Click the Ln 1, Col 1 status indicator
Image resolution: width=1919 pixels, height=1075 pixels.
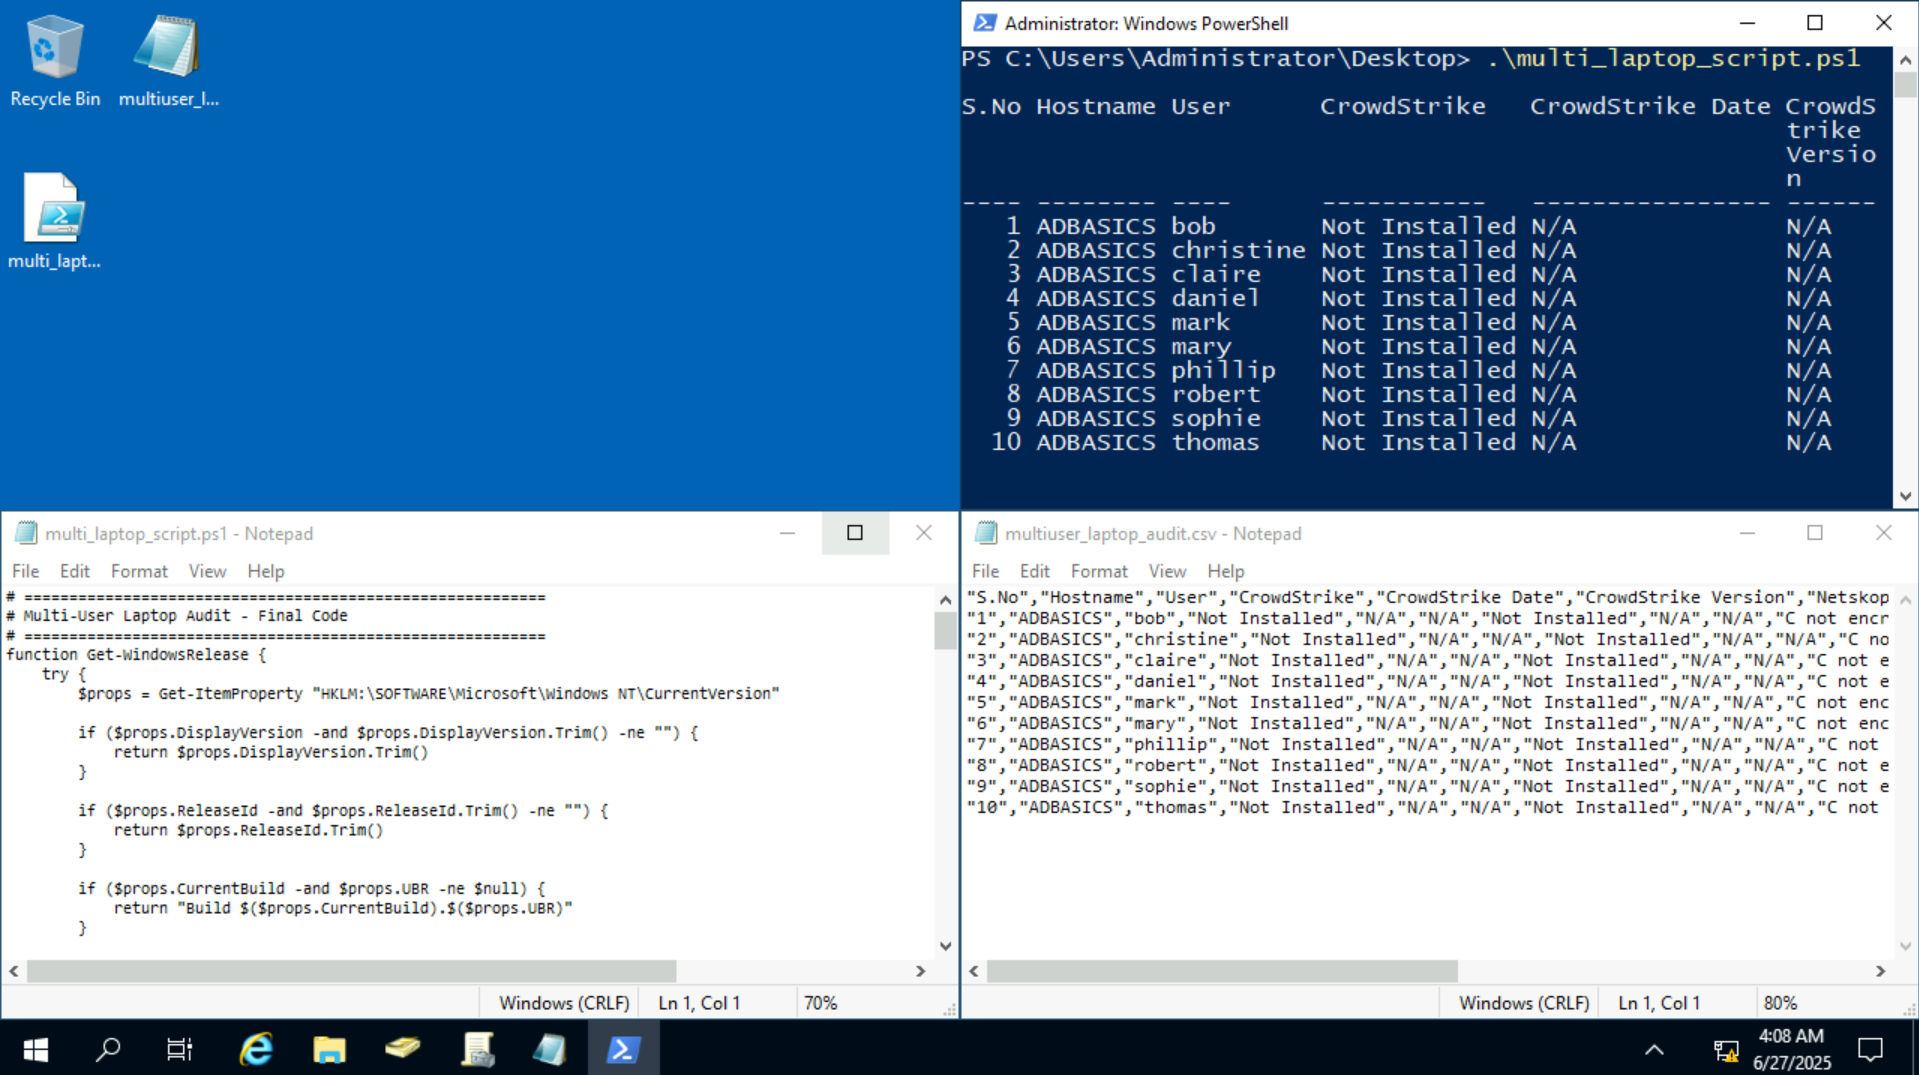(697, 1002)
